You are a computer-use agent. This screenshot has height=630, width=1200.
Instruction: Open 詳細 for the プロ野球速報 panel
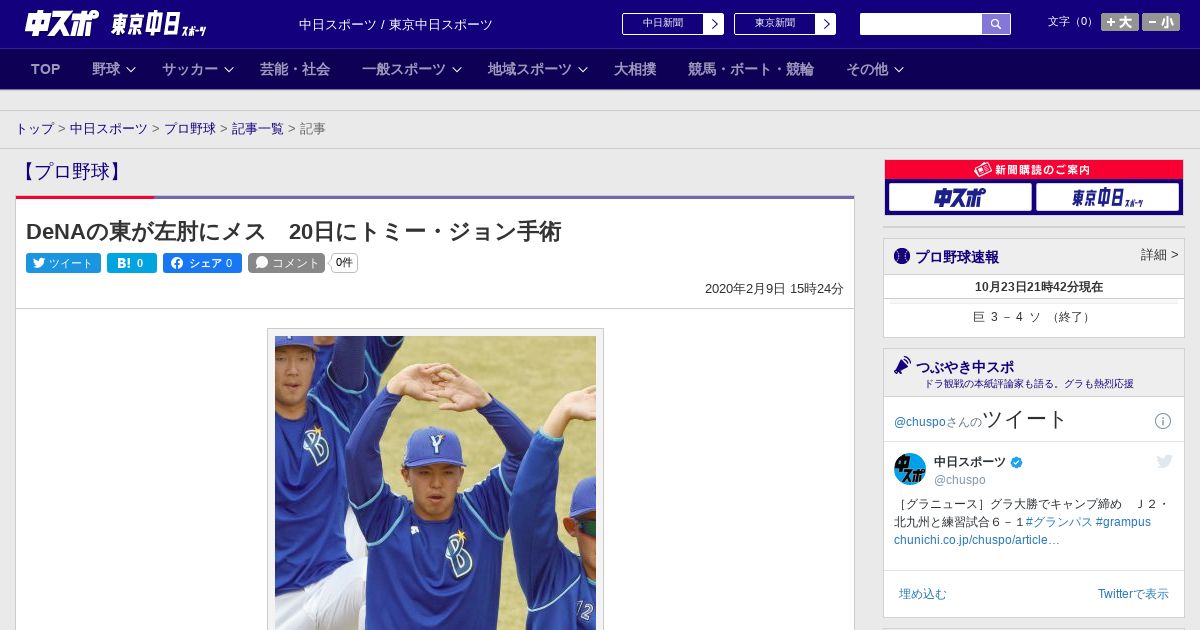point(1159,255)
